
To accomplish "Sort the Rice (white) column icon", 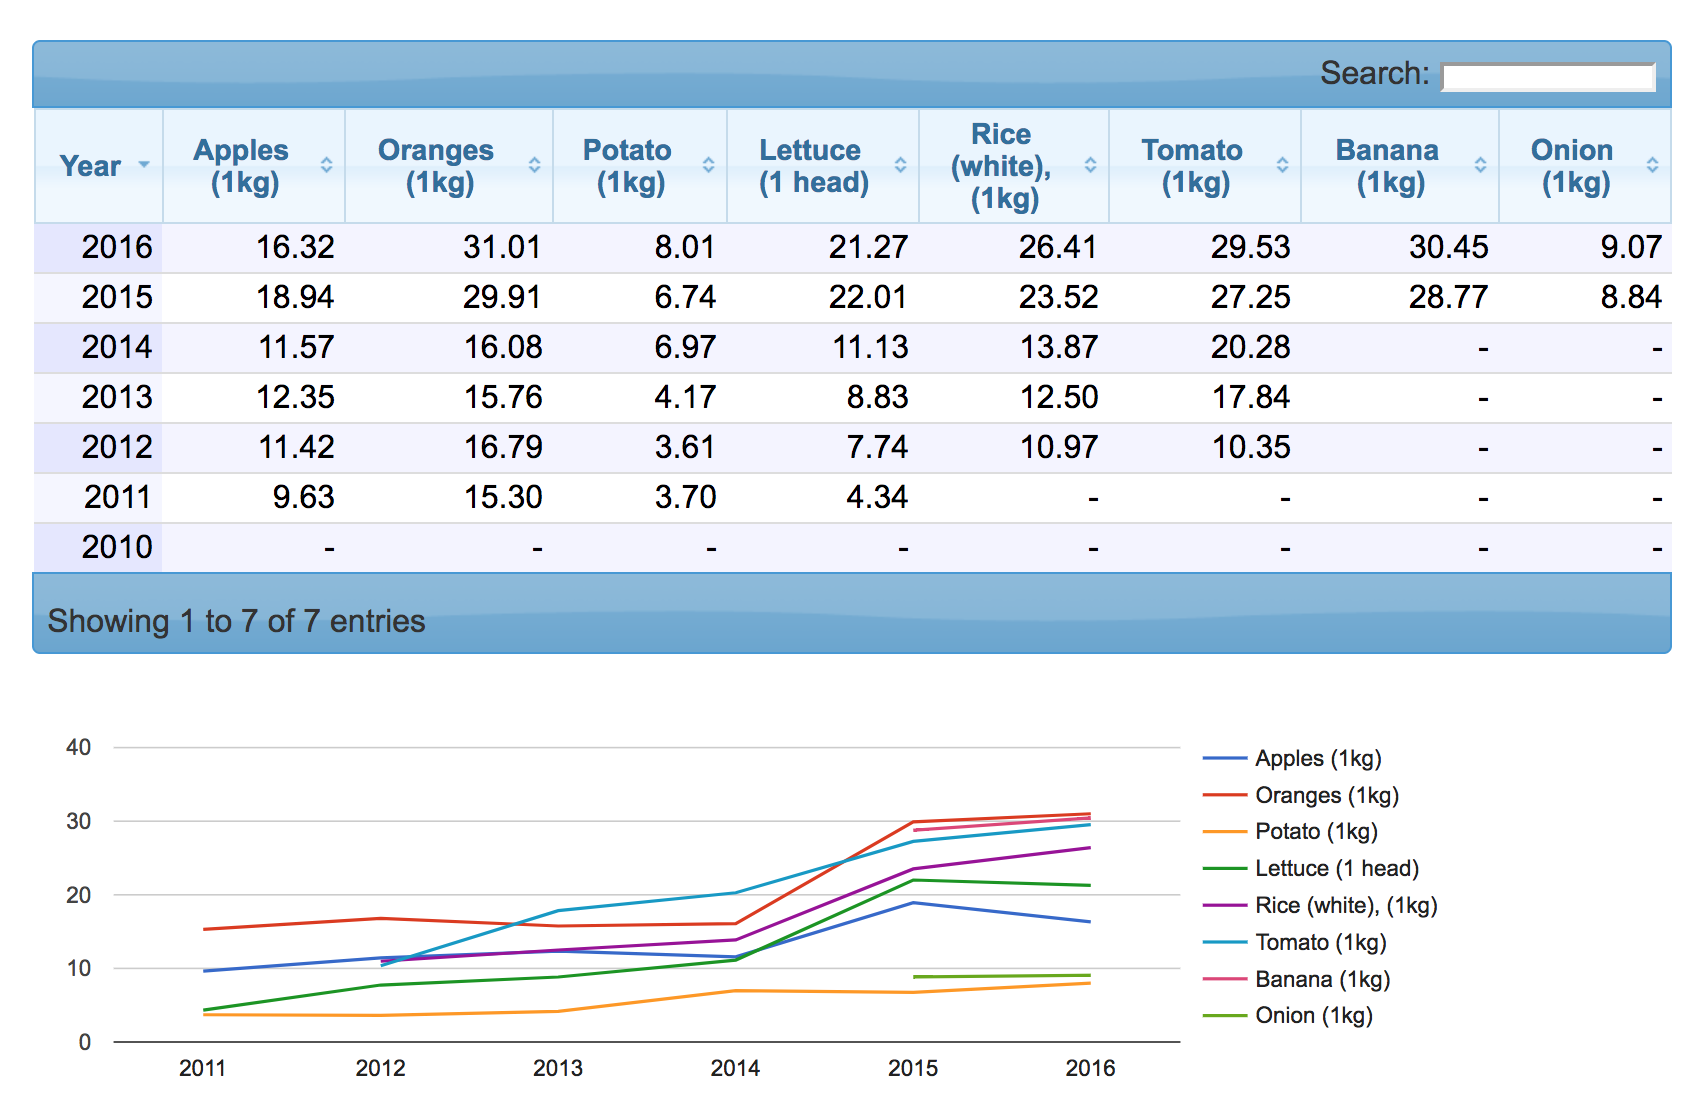I will coord(1090,166).
